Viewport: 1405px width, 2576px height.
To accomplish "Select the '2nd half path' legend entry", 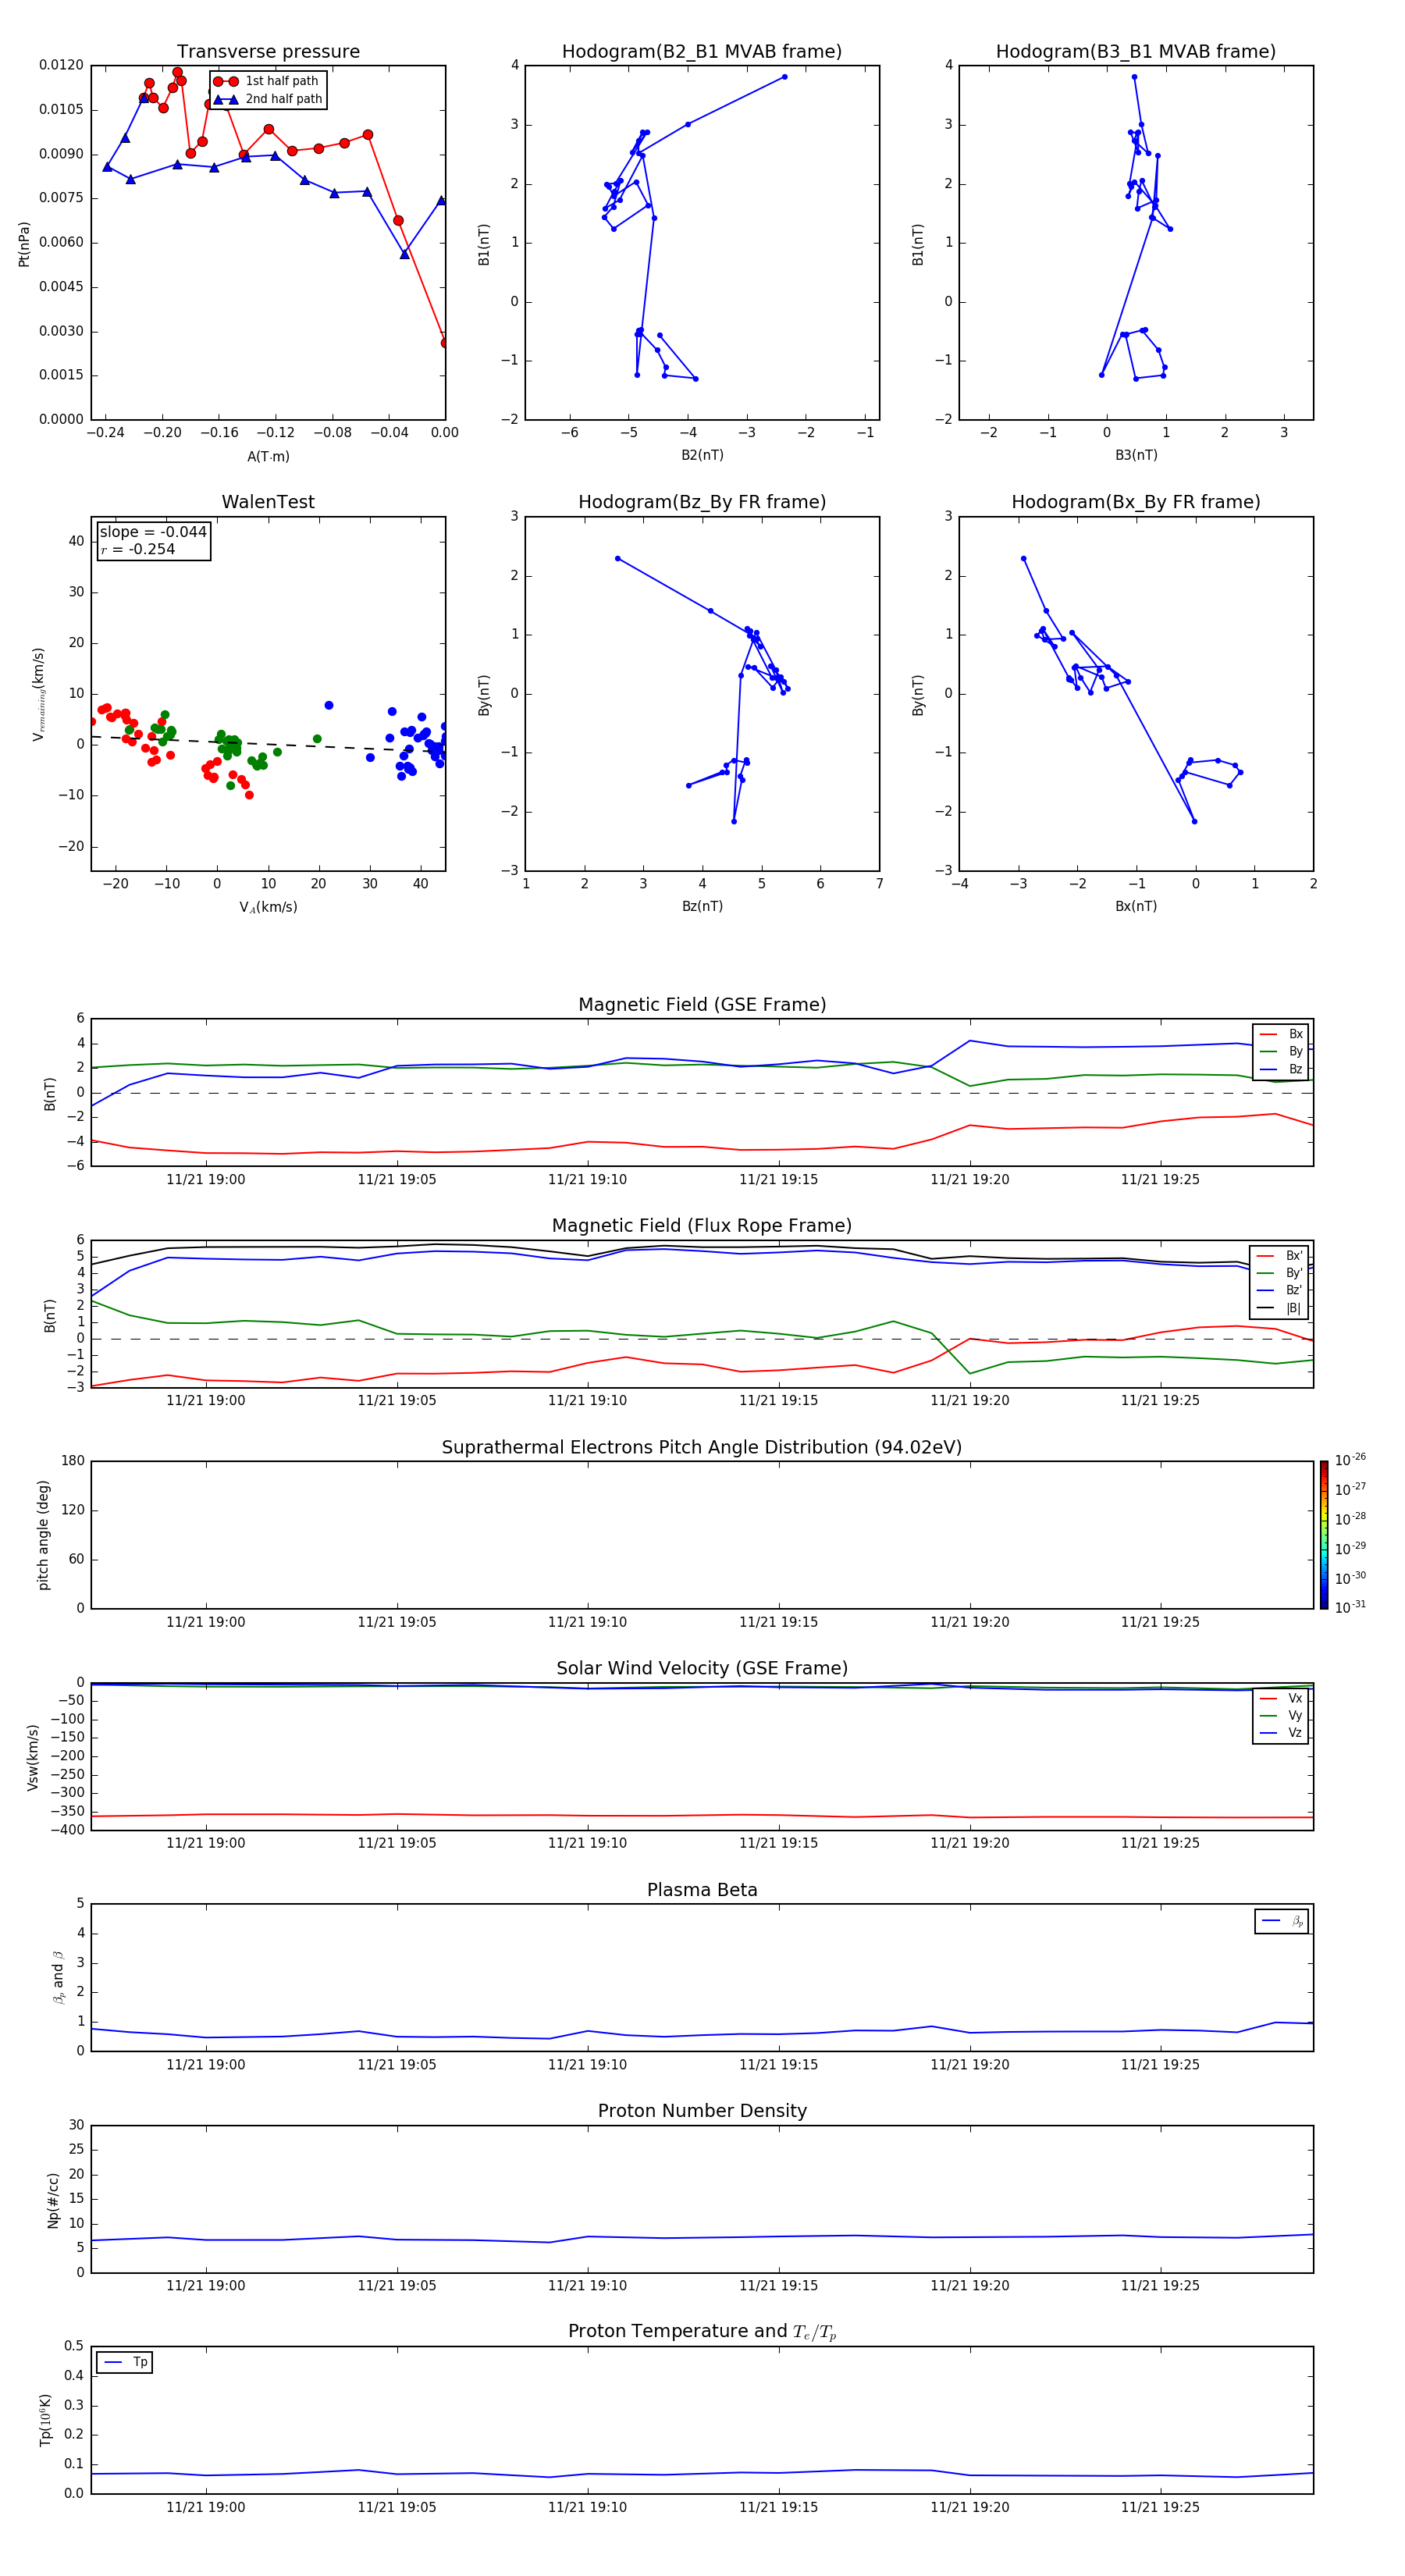I will (269, 99).
